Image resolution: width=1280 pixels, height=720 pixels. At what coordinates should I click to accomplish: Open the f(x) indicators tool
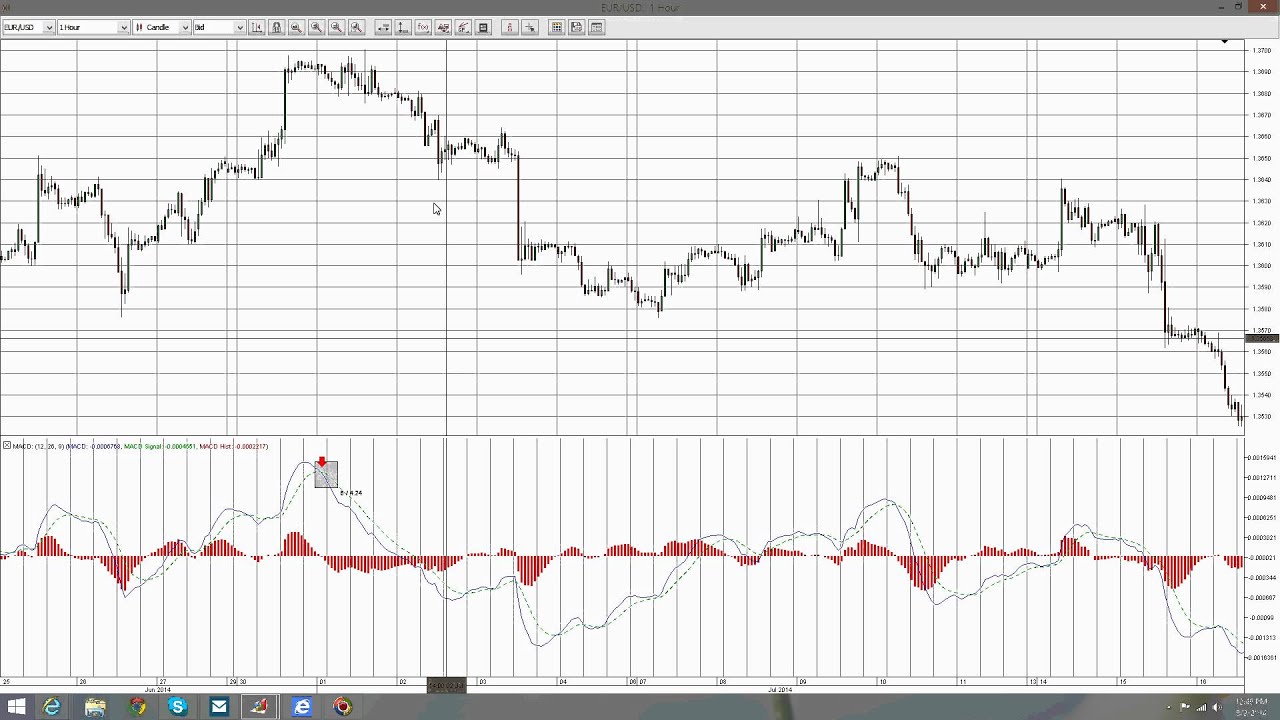[x=423, y=27]
